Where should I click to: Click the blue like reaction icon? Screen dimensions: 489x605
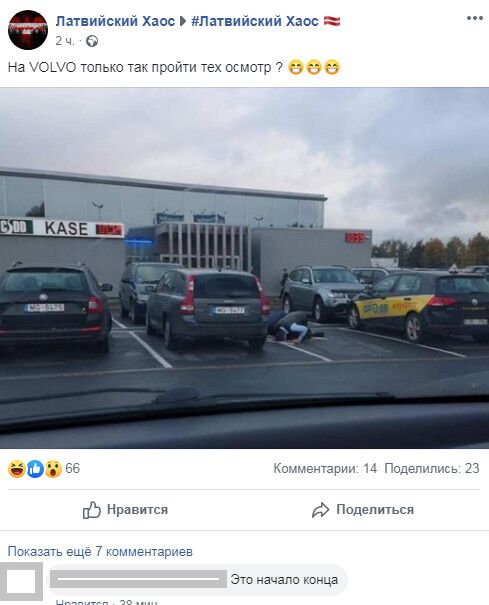click(35, 469)
